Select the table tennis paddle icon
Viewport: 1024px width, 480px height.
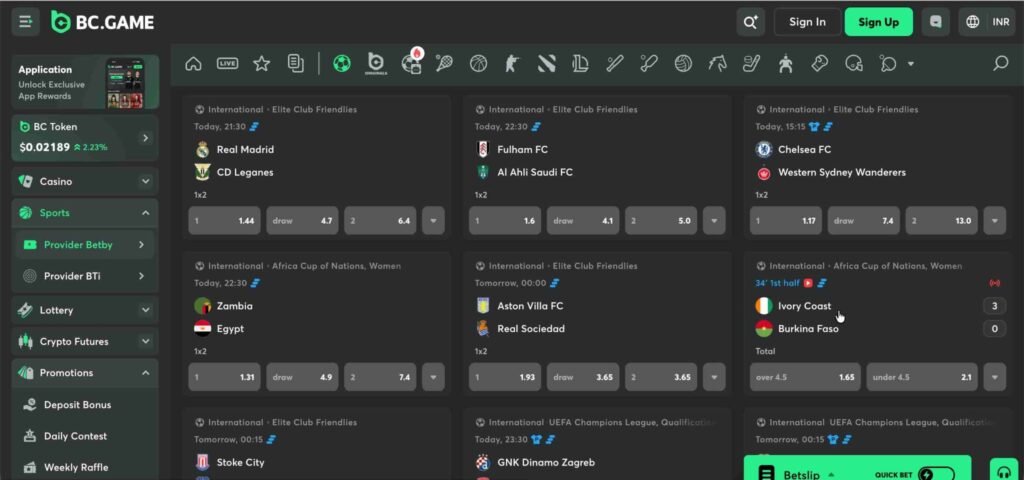pos(888,63)
